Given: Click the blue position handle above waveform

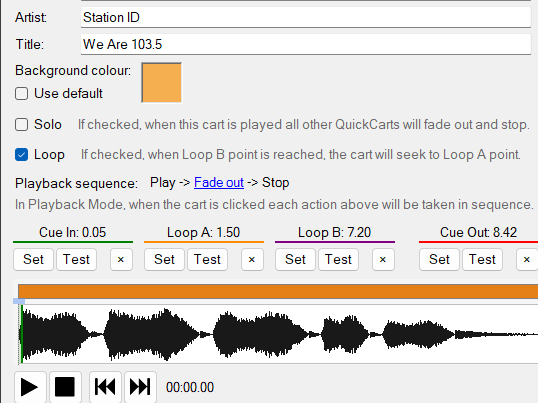Looking at the screenshot, I should tap(19, 301).
